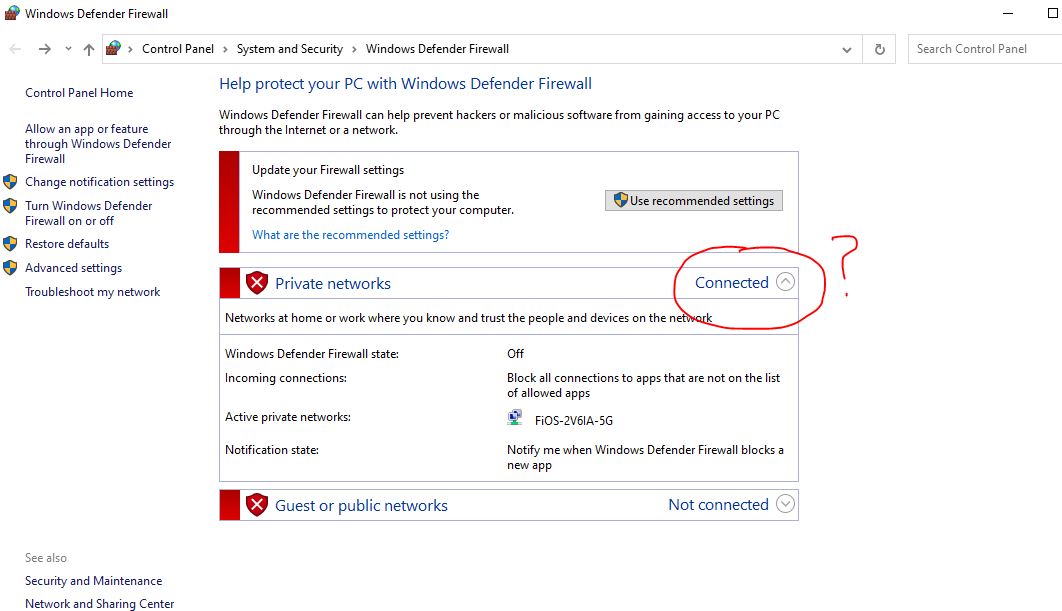Click the shield icon beside Turn Windows Defender Firewall on or off
1062x611 pixels.
10,205
